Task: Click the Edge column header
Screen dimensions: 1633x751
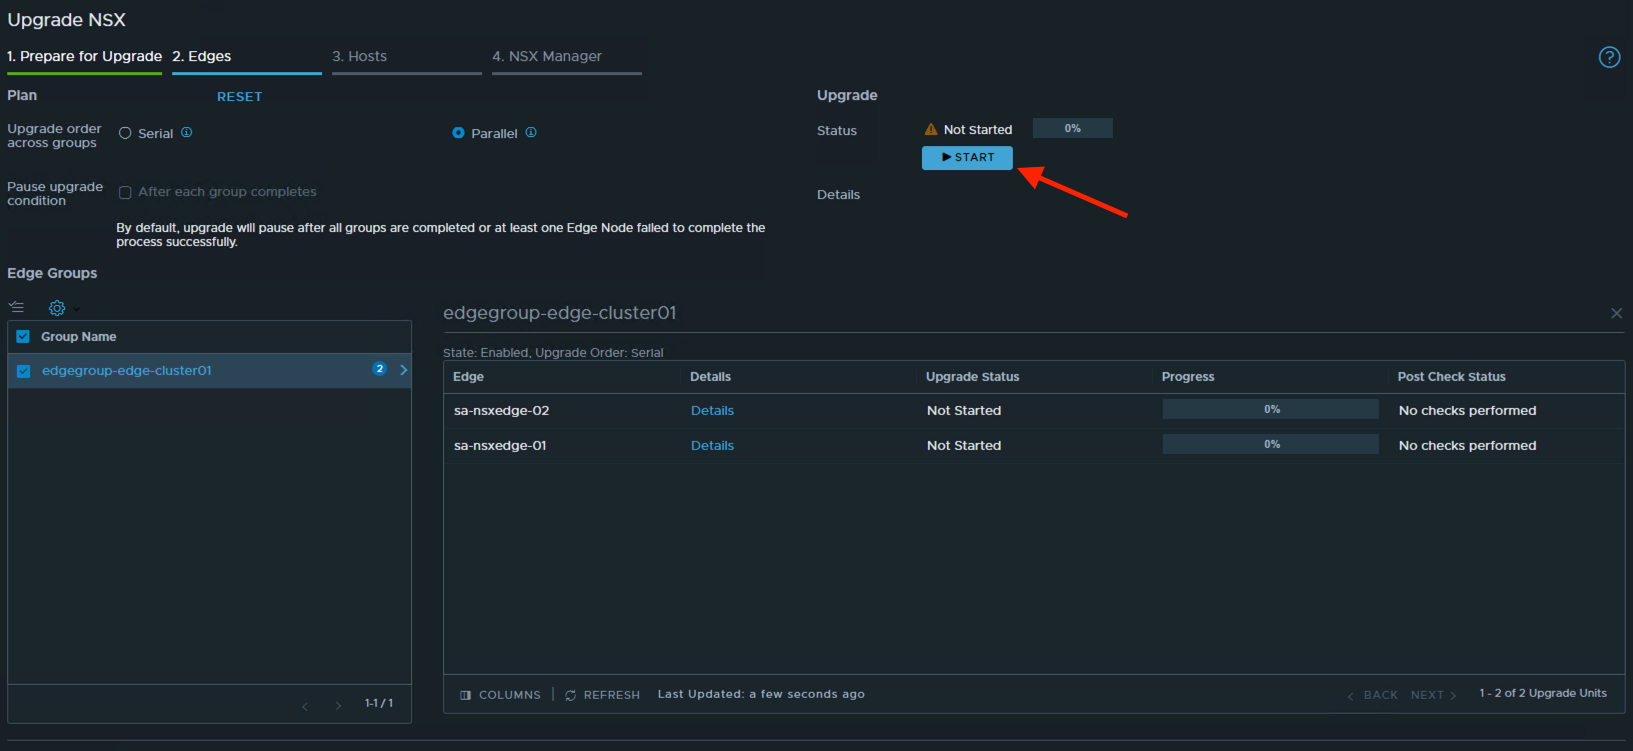Action: (468, 377)
